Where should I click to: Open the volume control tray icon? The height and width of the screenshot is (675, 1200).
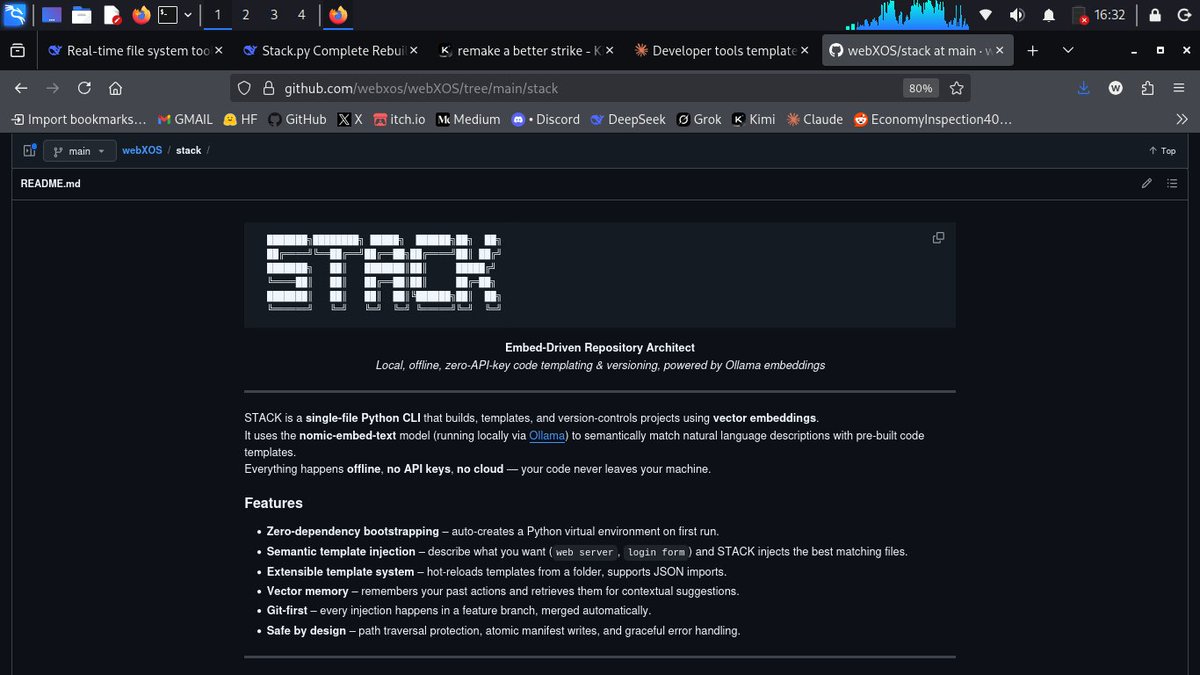pos(1017,15)
